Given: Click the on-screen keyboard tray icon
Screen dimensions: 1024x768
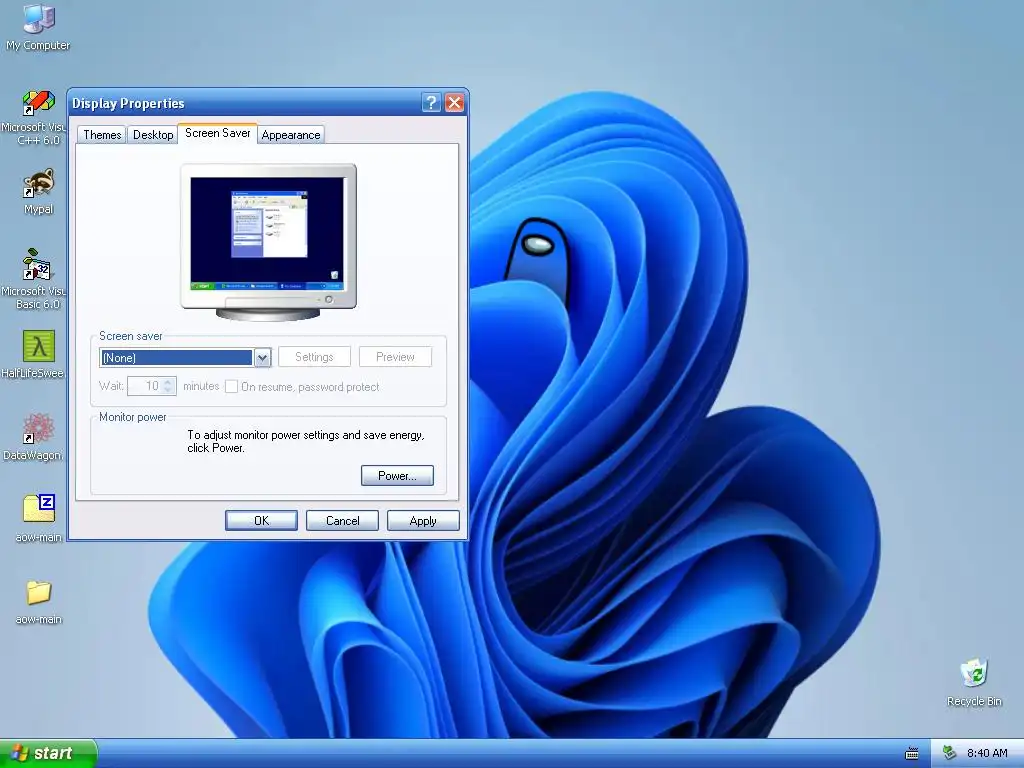Looking at the screenshot, I should click(x=912, y=754).
